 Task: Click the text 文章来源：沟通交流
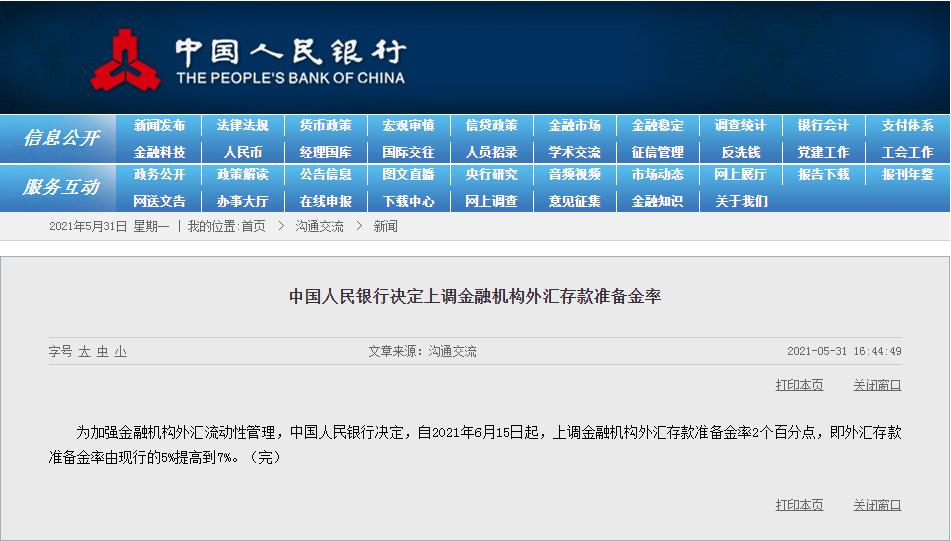point(423,352)
